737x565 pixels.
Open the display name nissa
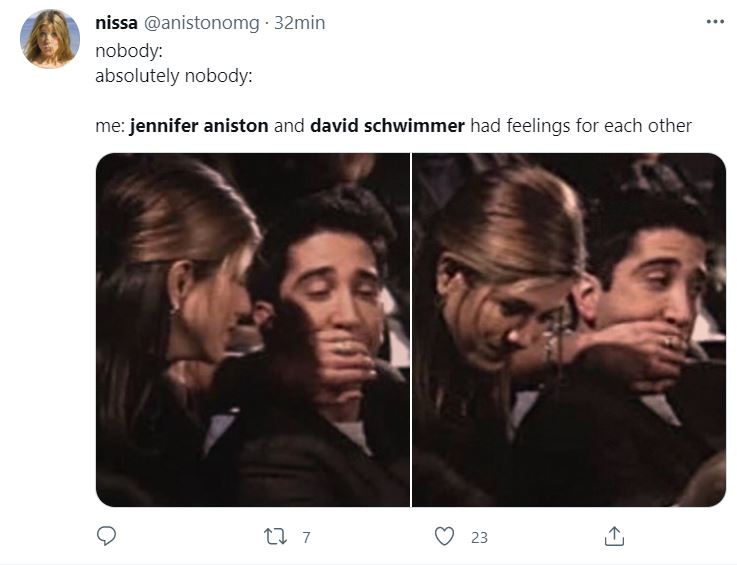pyautogui.click(x=116, y=23)
